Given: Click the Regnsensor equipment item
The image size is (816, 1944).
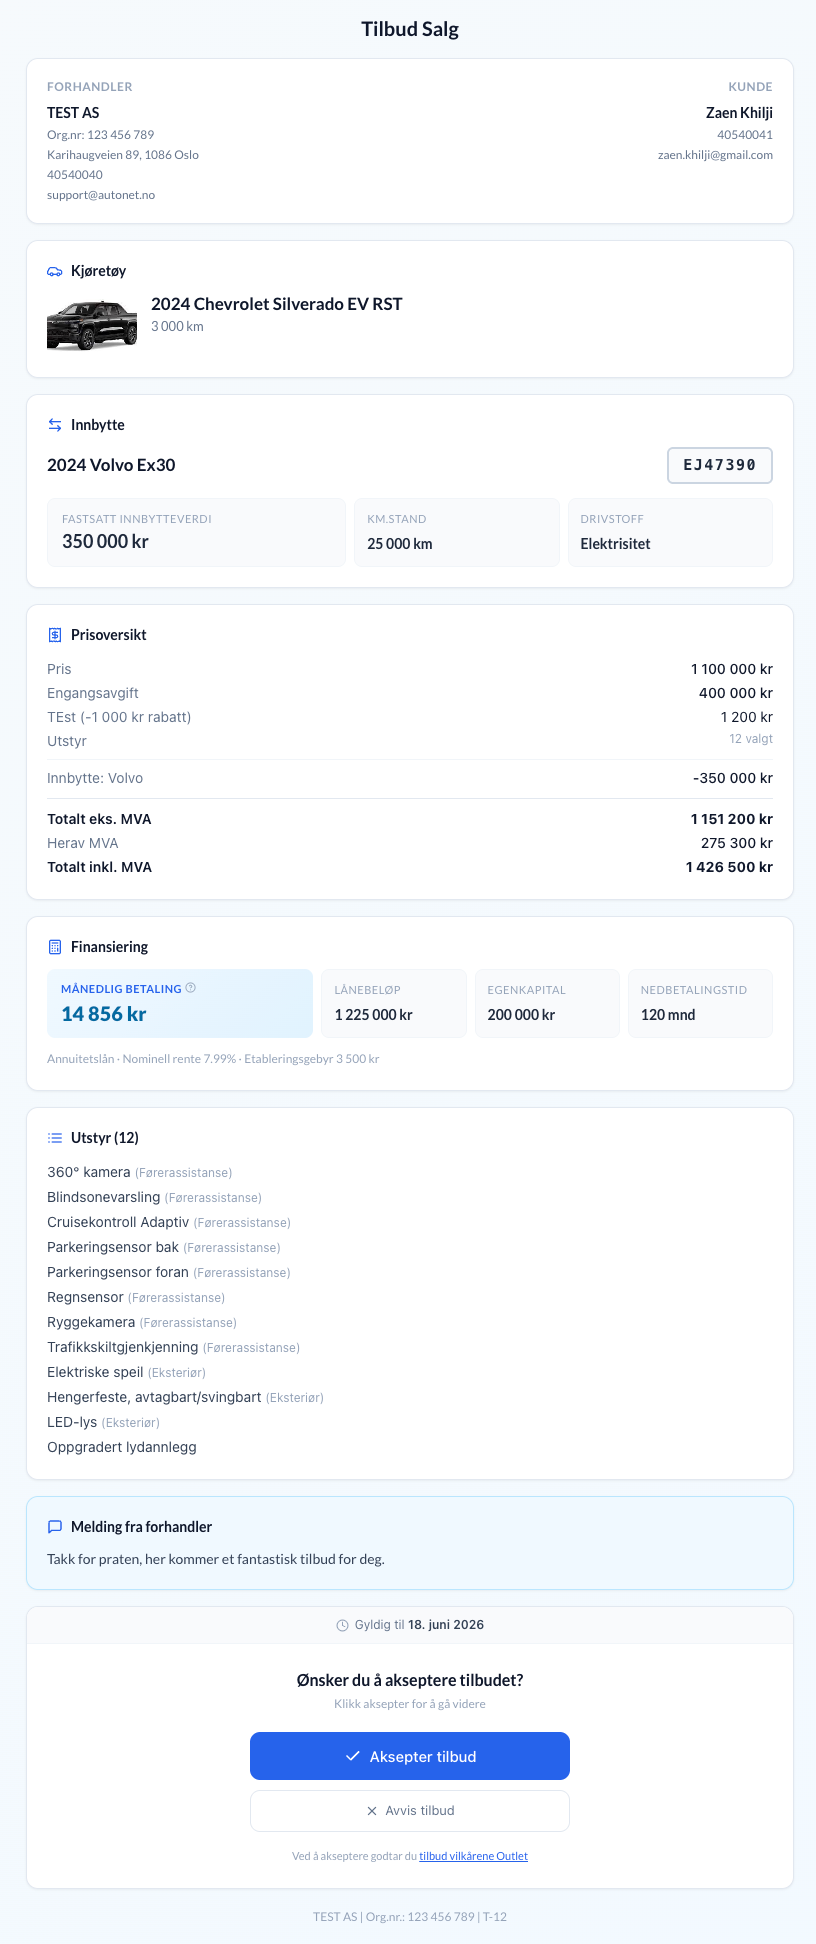Looking at the screenshot, I should [x=136, y=1297].
